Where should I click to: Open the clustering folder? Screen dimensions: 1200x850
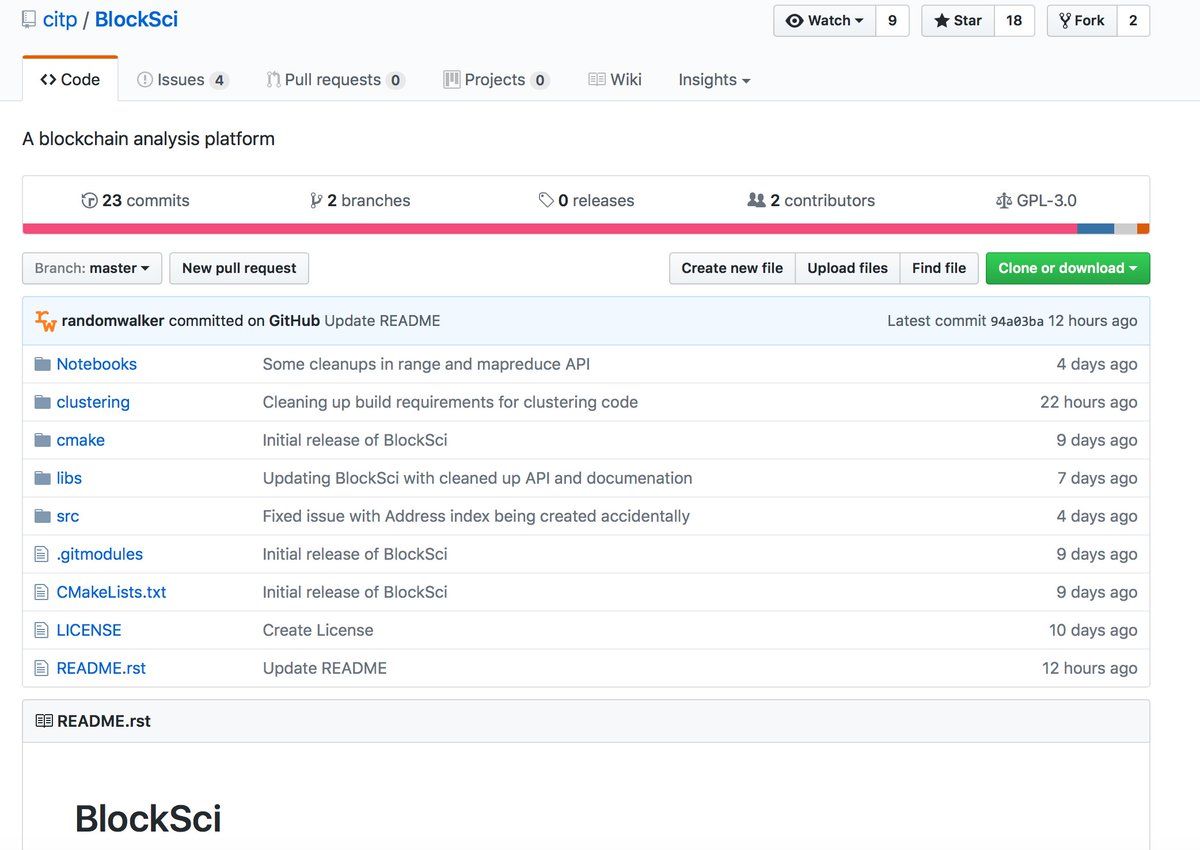93,402
